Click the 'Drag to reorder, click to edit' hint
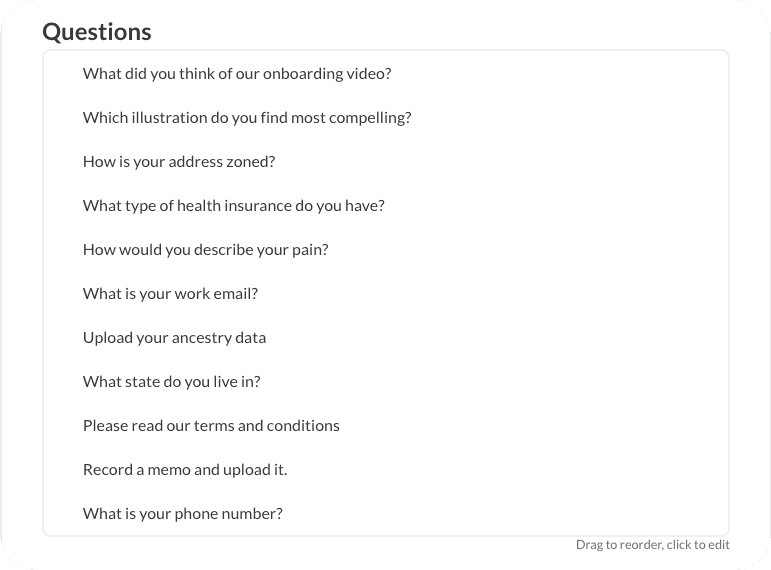Viewport: 771px width, 570px height. (652, 545)
